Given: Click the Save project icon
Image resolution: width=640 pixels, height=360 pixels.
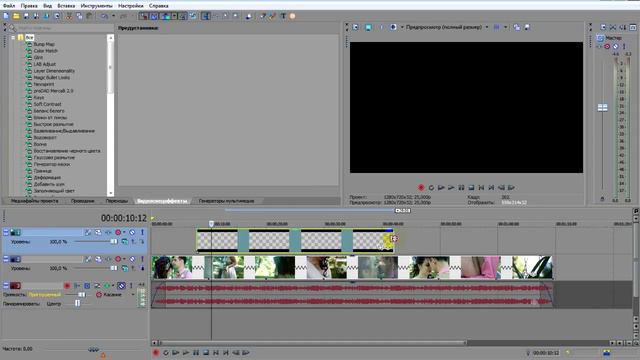Looking at the screenshot, I should tap(26, 16).
